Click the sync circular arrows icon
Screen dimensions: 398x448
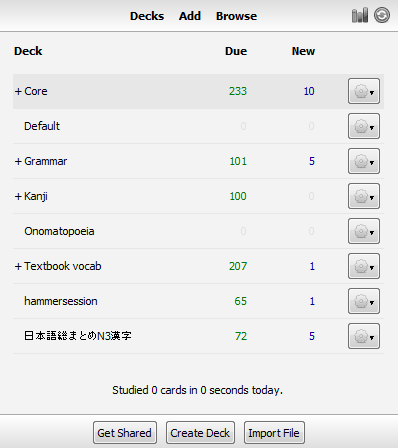[382, 15]
